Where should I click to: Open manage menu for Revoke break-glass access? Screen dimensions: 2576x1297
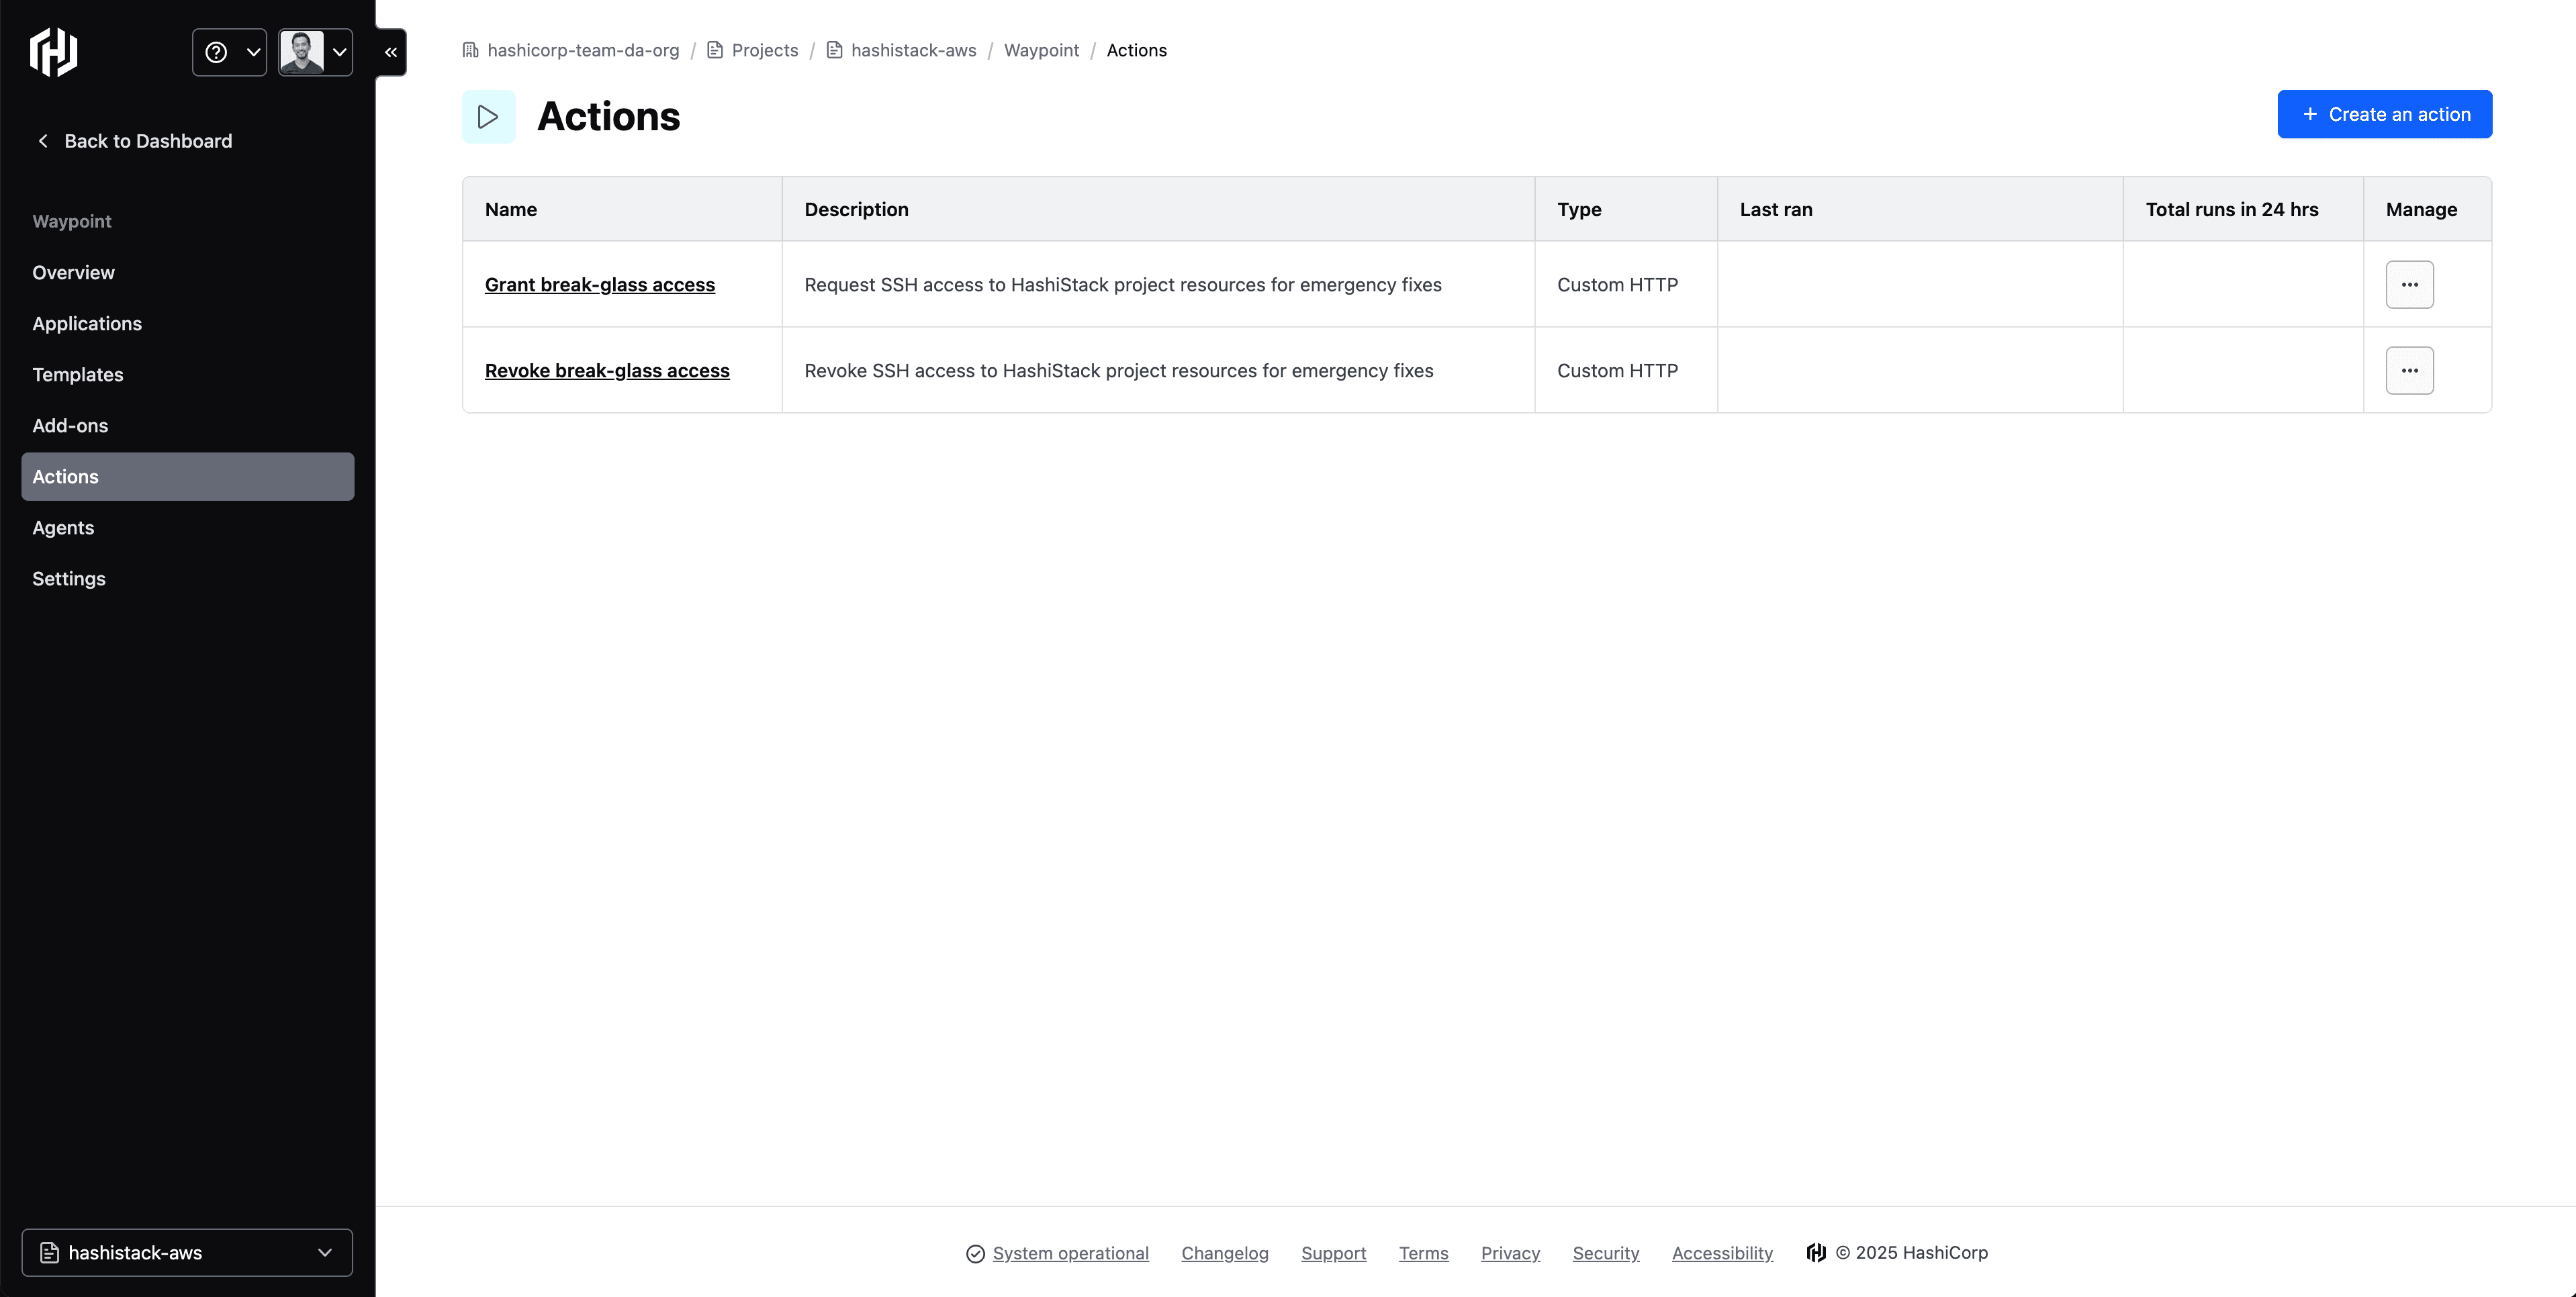[2409, 371]
